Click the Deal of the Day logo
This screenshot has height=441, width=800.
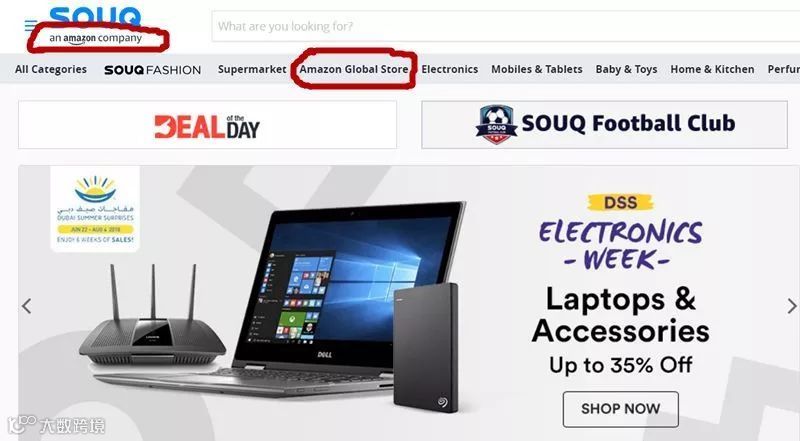(207, 126)
